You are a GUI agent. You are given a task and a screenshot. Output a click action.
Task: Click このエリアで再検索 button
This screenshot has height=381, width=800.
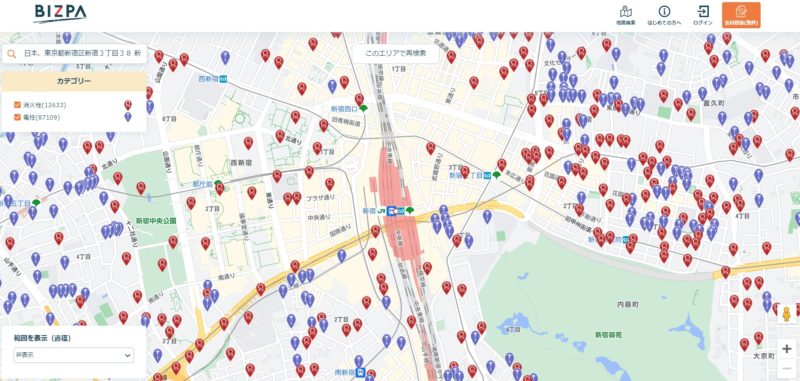click(395, 53)
